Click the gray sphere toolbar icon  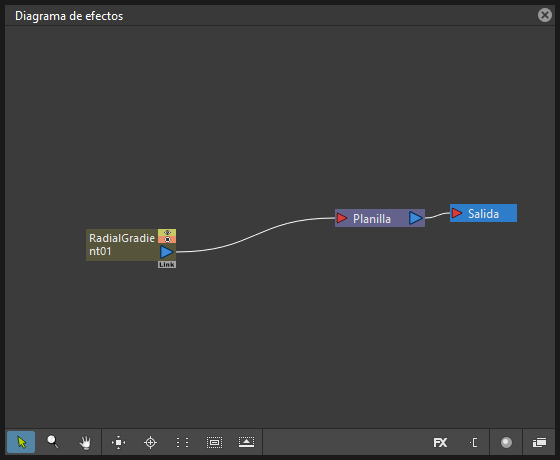click(506, 442)
